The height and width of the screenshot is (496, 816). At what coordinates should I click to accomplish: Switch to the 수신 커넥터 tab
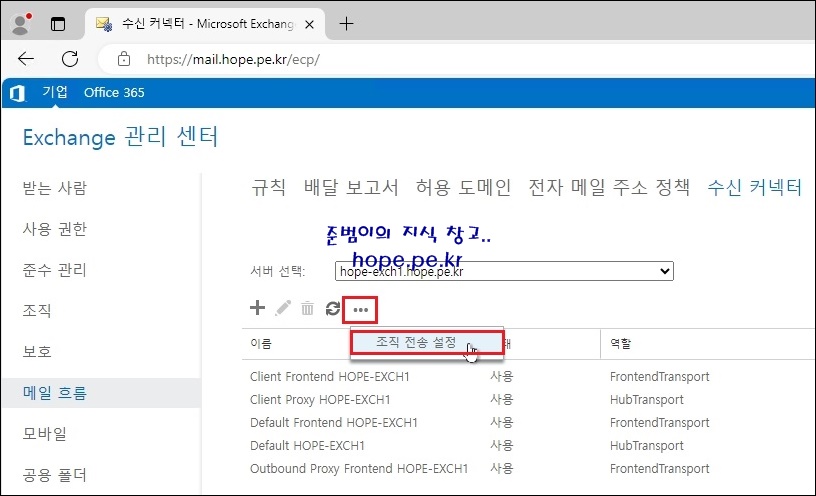point(754,187)
